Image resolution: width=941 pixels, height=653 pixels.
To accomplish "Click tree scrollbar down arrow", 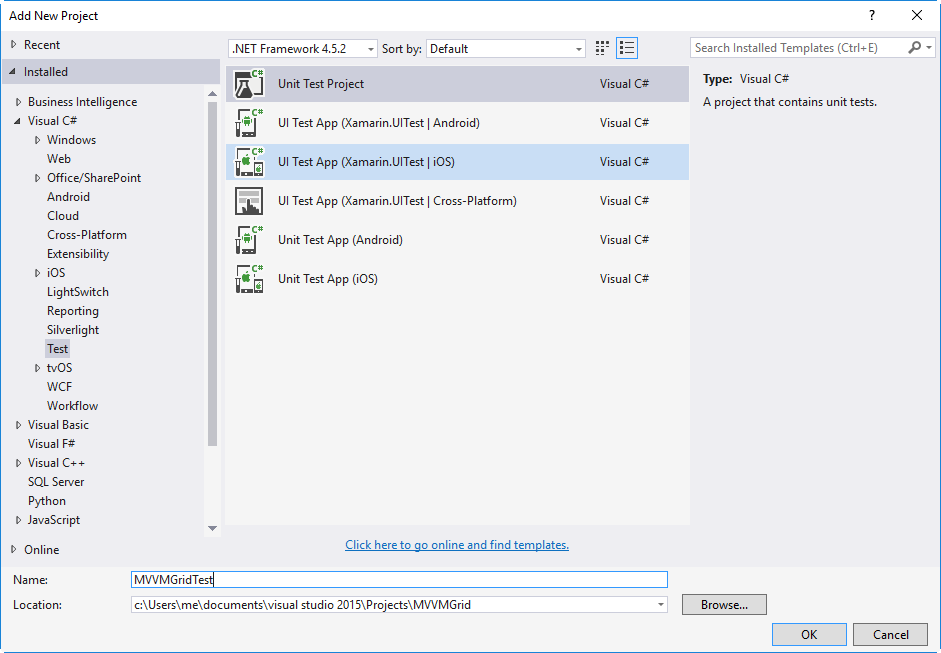I will (212, 528).
